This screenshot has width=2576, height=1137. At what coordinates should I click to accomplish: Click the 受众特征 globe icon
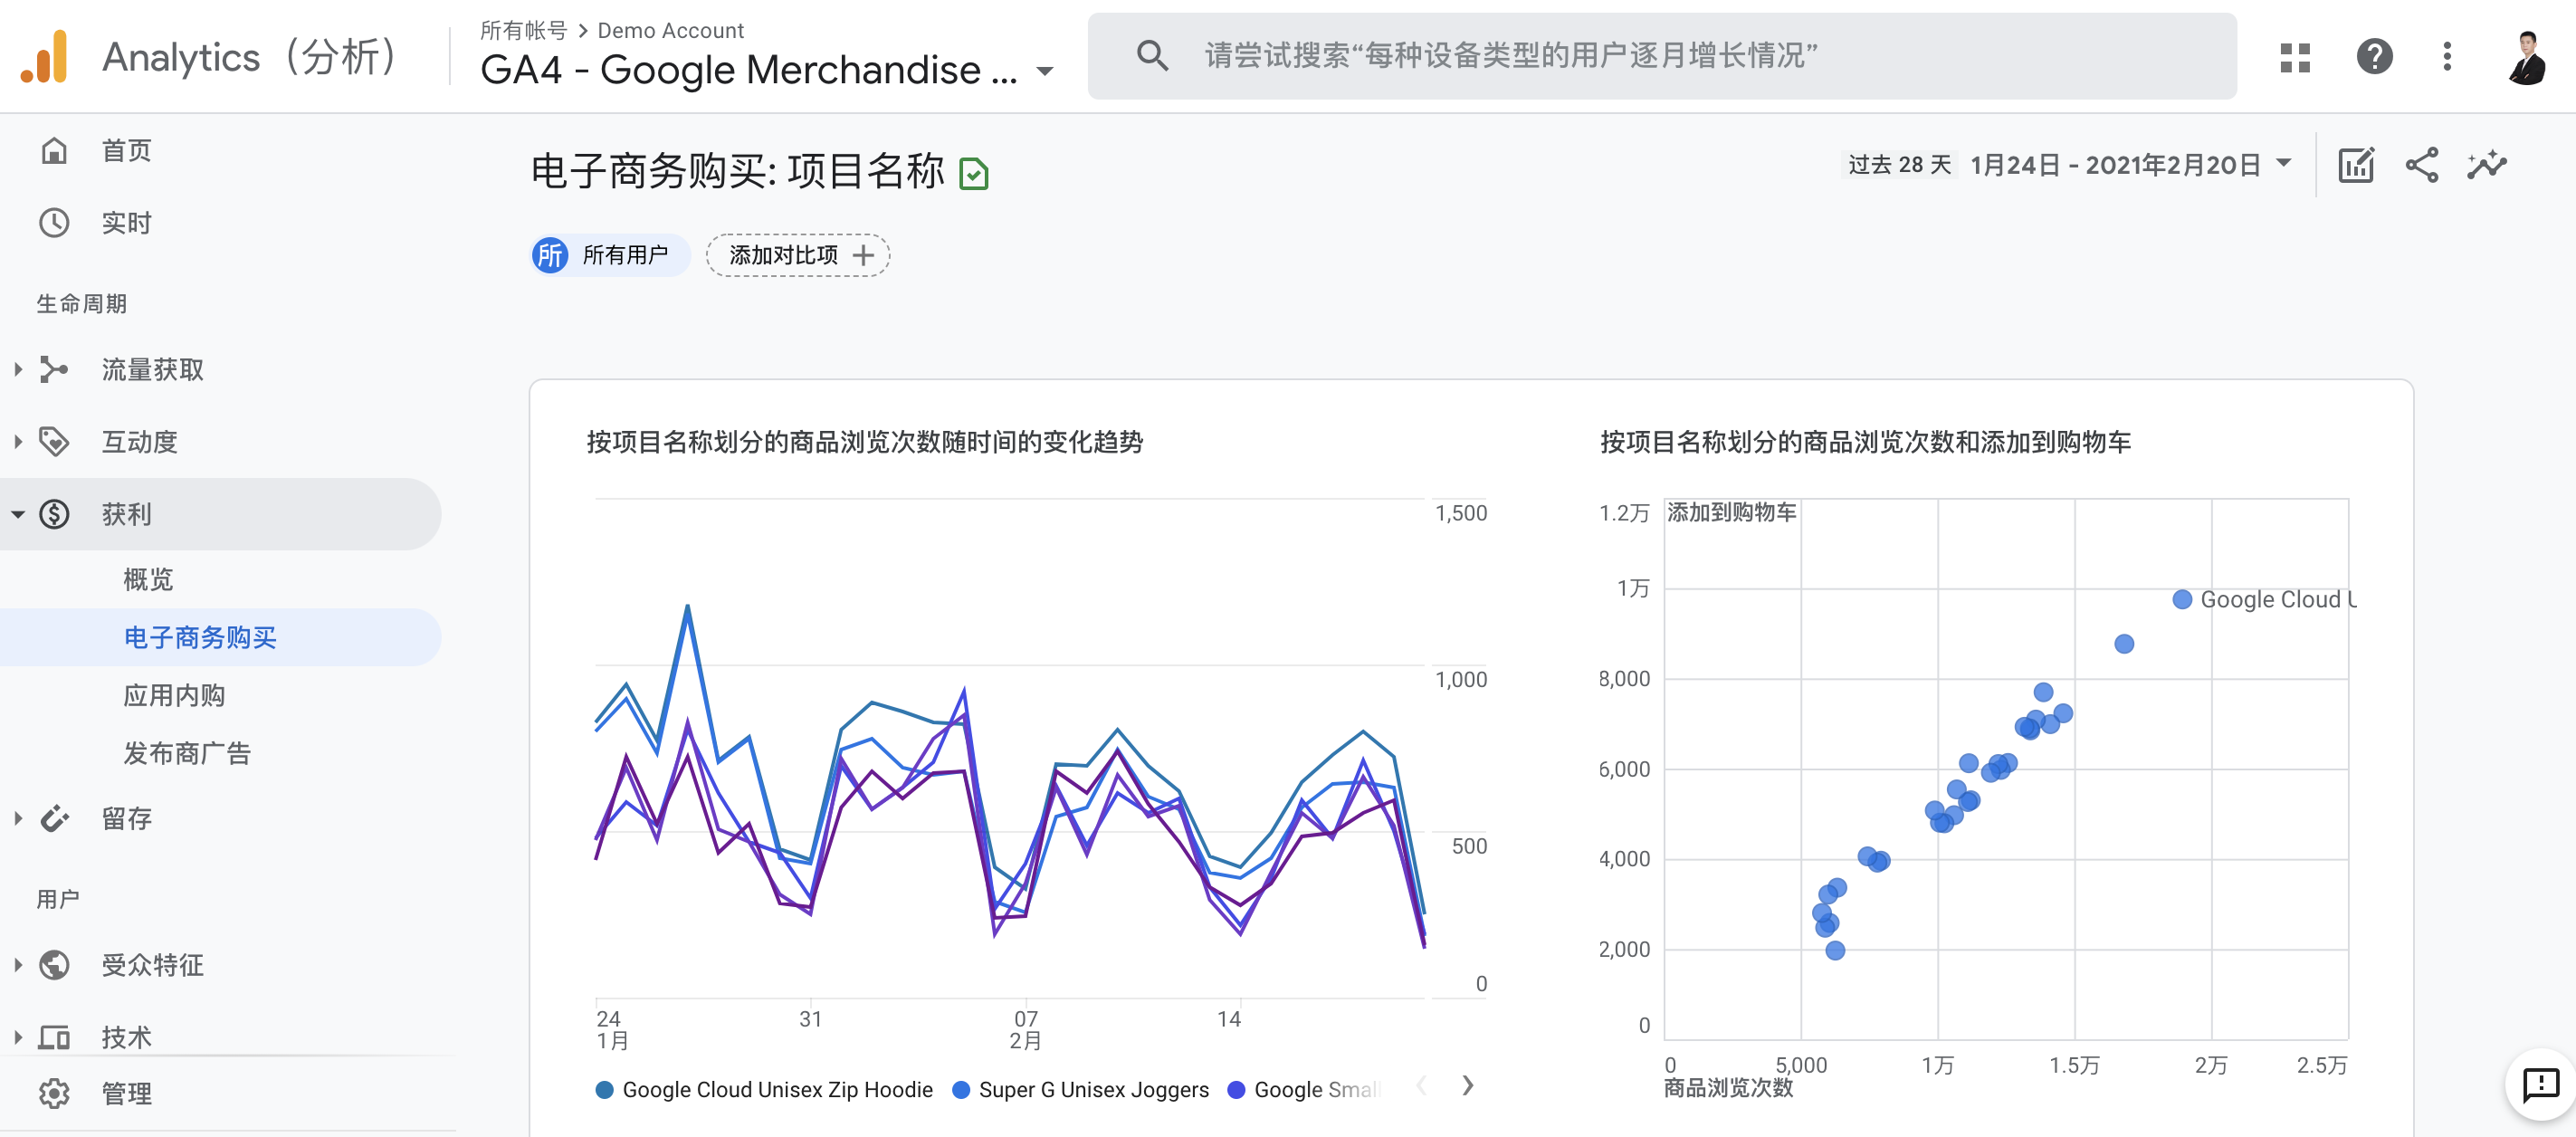click(54, 965)
